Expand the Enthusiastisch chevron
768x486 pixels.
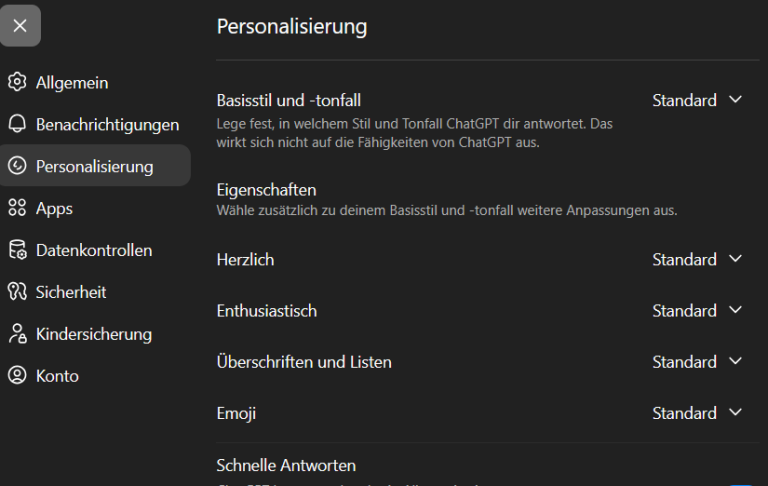[735, 310]
